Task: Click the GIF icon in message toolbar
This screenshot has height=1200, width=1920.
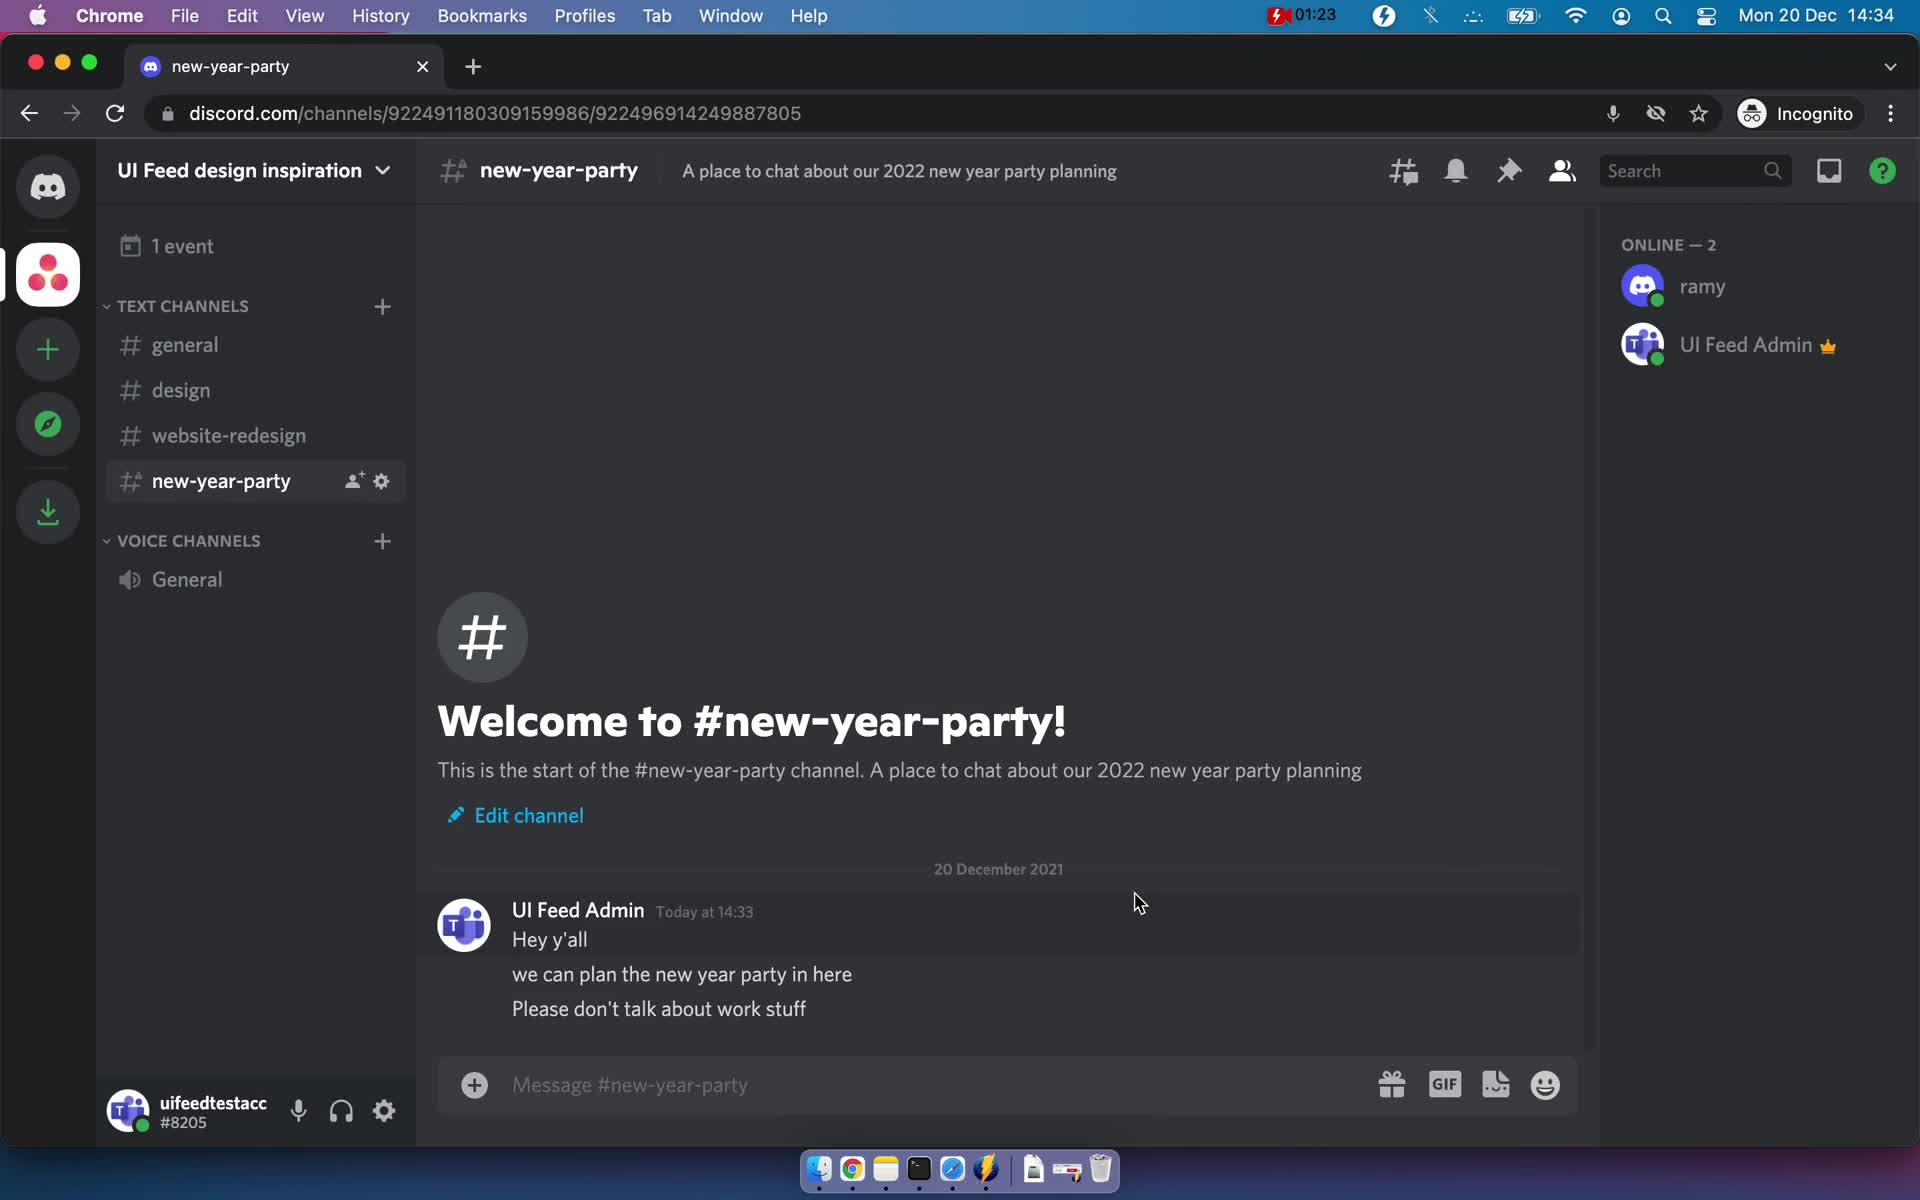Action: pos(1443,1084)
